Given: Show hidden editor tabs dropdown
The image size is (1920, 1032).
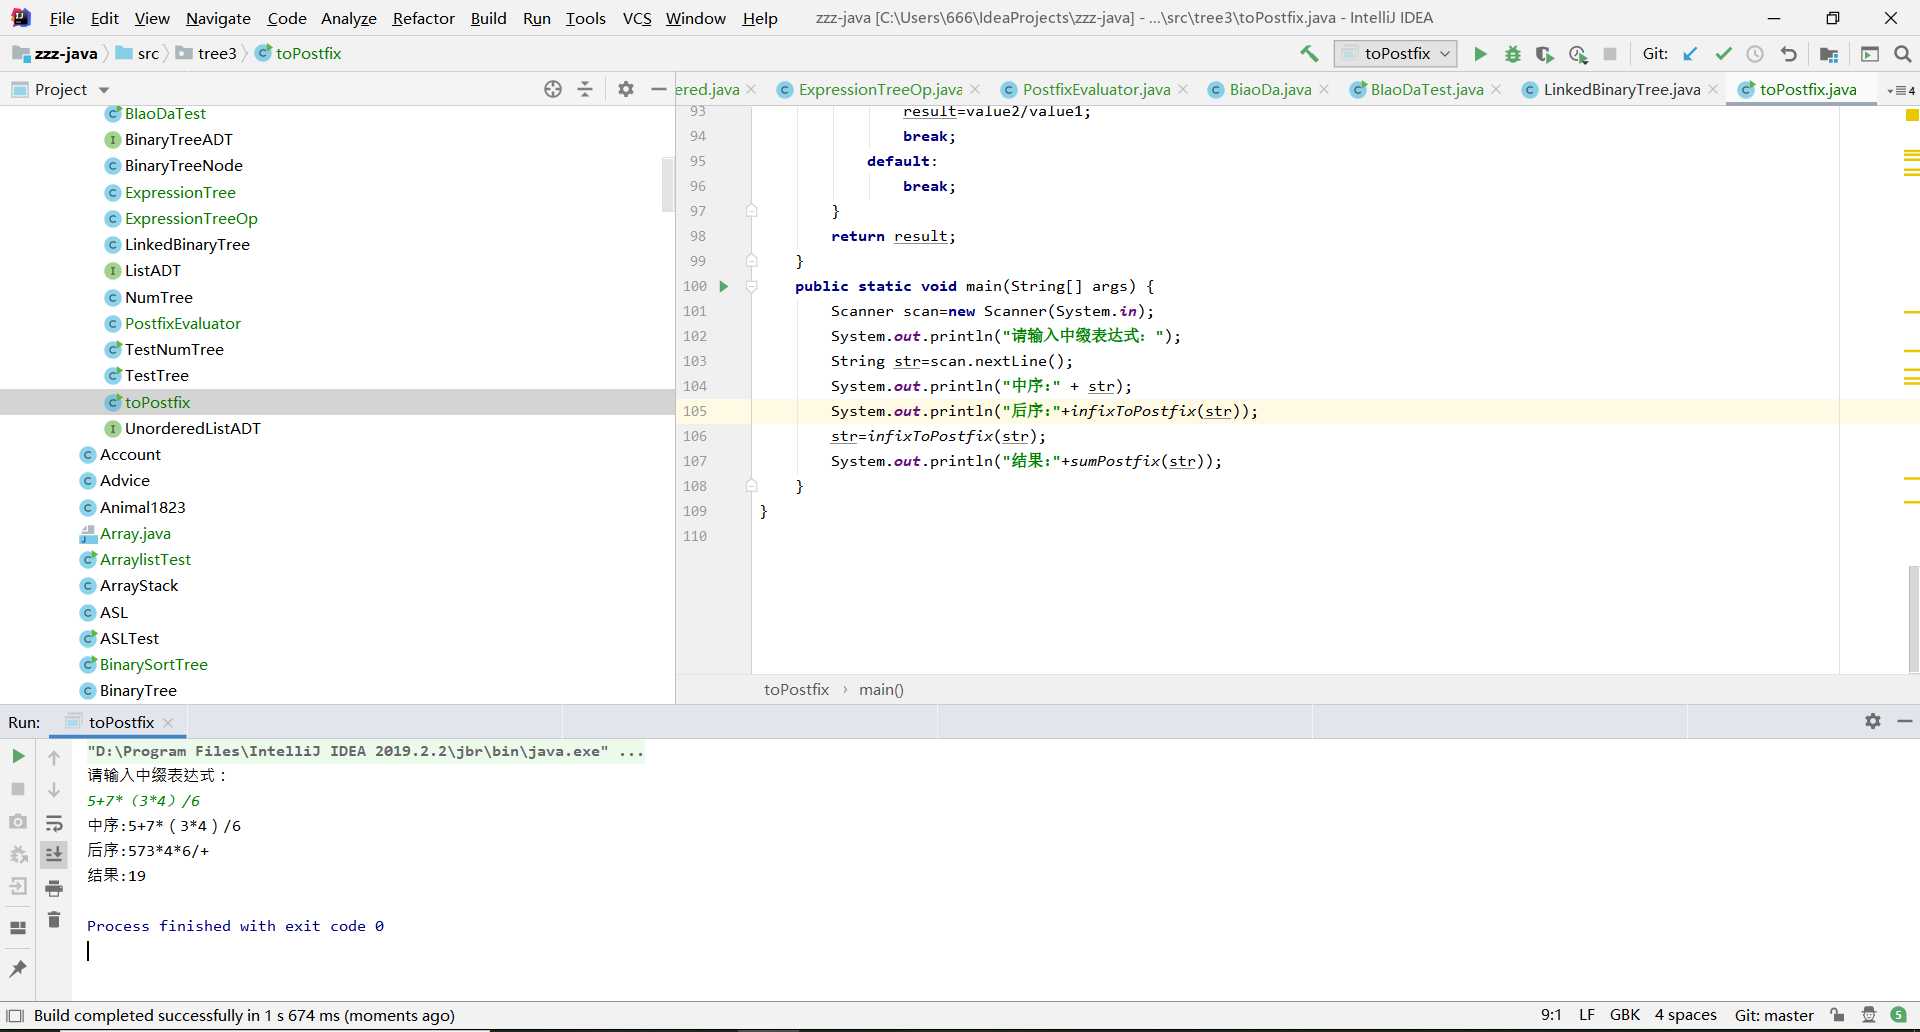Looking at the screenshot, I should point(1900,90).
